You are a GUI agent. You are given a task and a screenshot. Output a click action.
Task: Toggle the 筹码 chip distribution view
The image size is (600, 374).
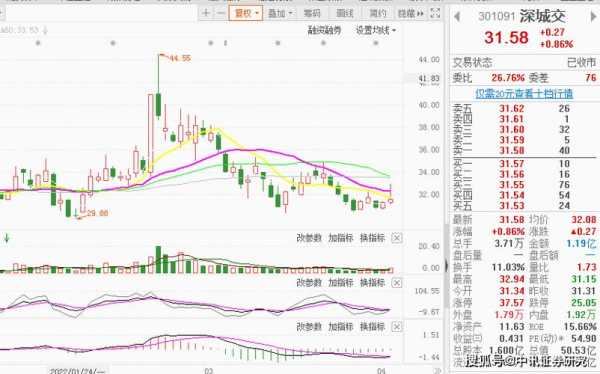pos(312,13)
